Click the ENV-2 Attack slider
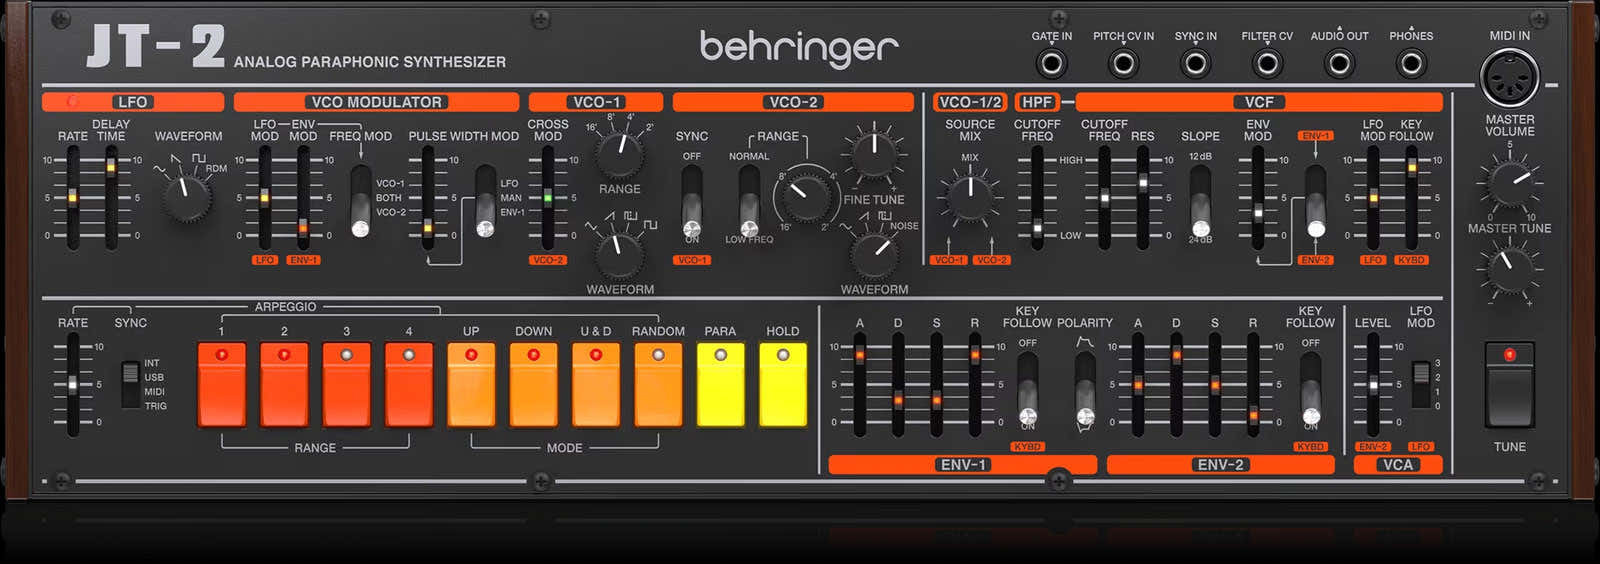 click(1138, 385)
